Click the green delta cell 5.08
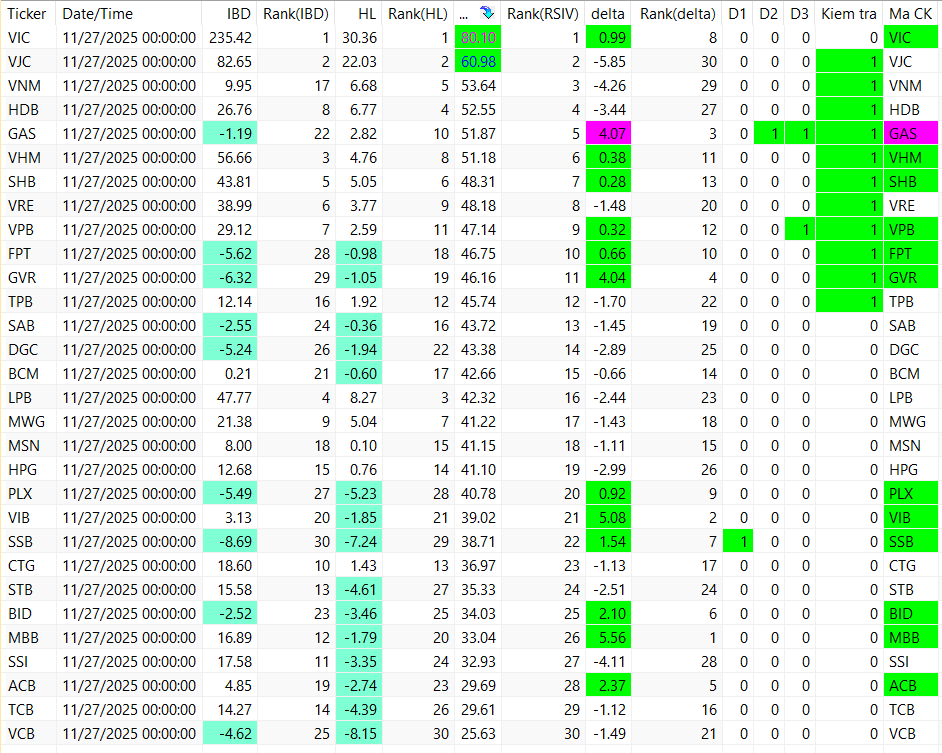Viewport: 942px width, 753px height. coord(609,517)
